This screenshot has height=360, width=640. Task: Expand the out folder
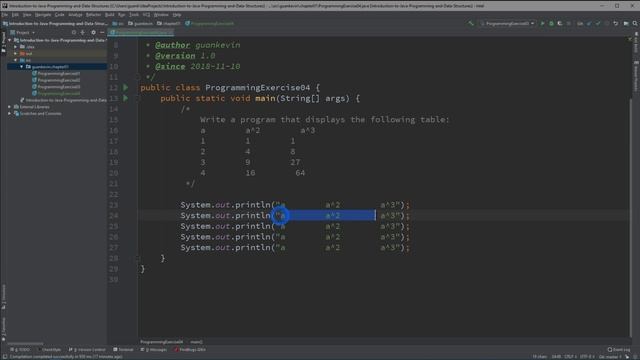16,53
